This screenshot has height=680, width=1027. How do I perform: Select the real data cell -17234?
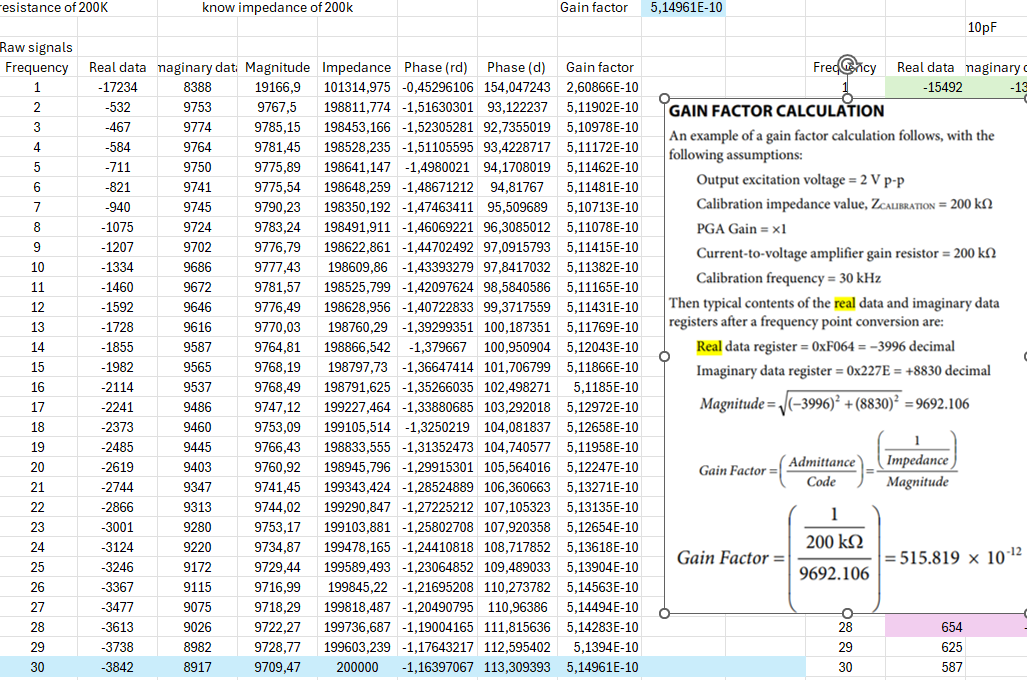(x=118, y=87)
